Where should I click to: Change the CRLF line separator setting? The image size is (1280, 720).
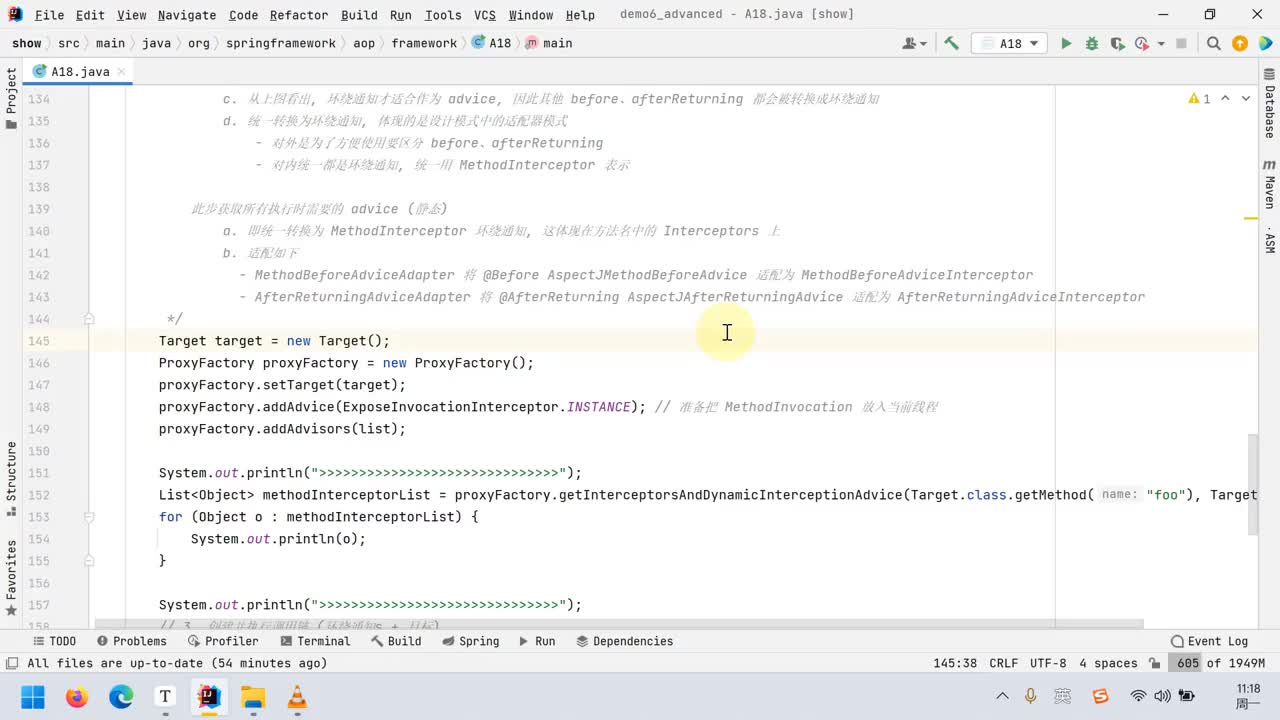click(1003, 663)
